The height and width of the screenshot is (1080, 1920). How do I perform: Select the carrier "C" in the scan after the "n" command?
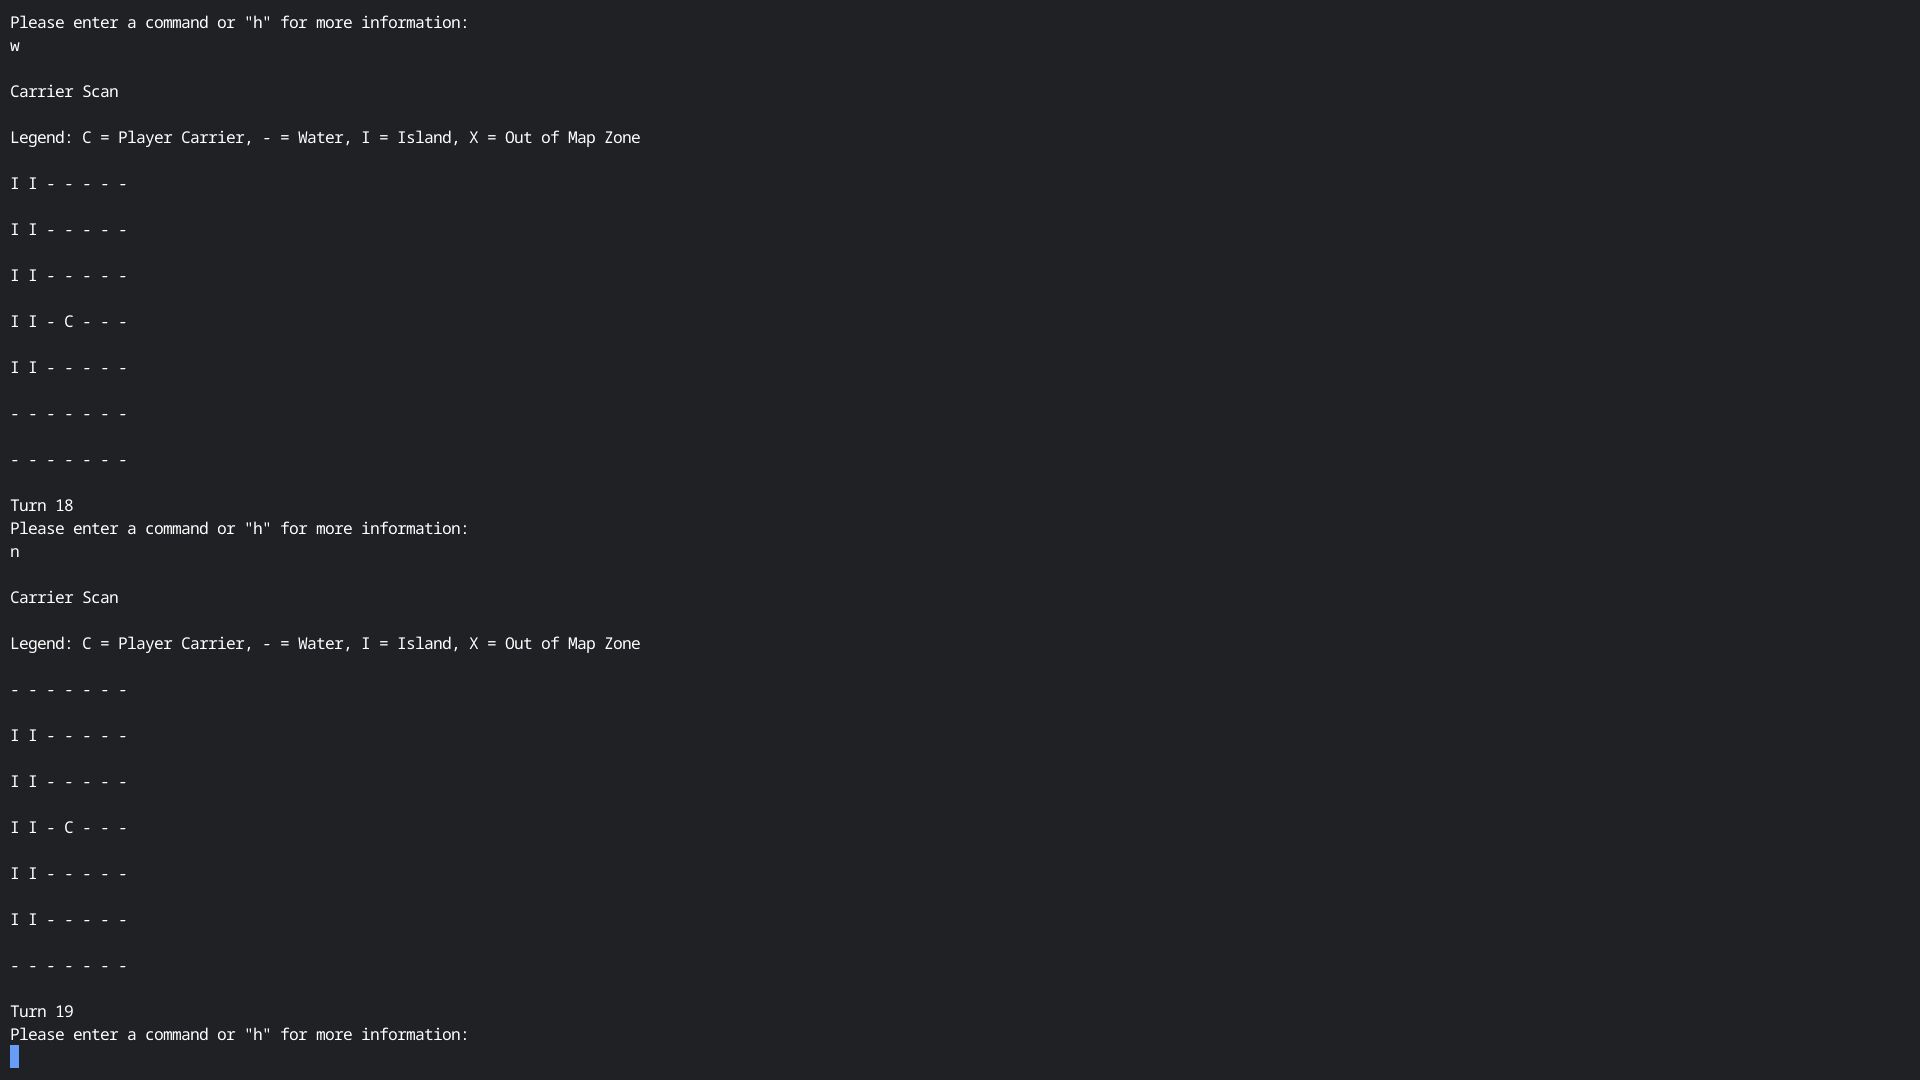[x=68, y=827]
